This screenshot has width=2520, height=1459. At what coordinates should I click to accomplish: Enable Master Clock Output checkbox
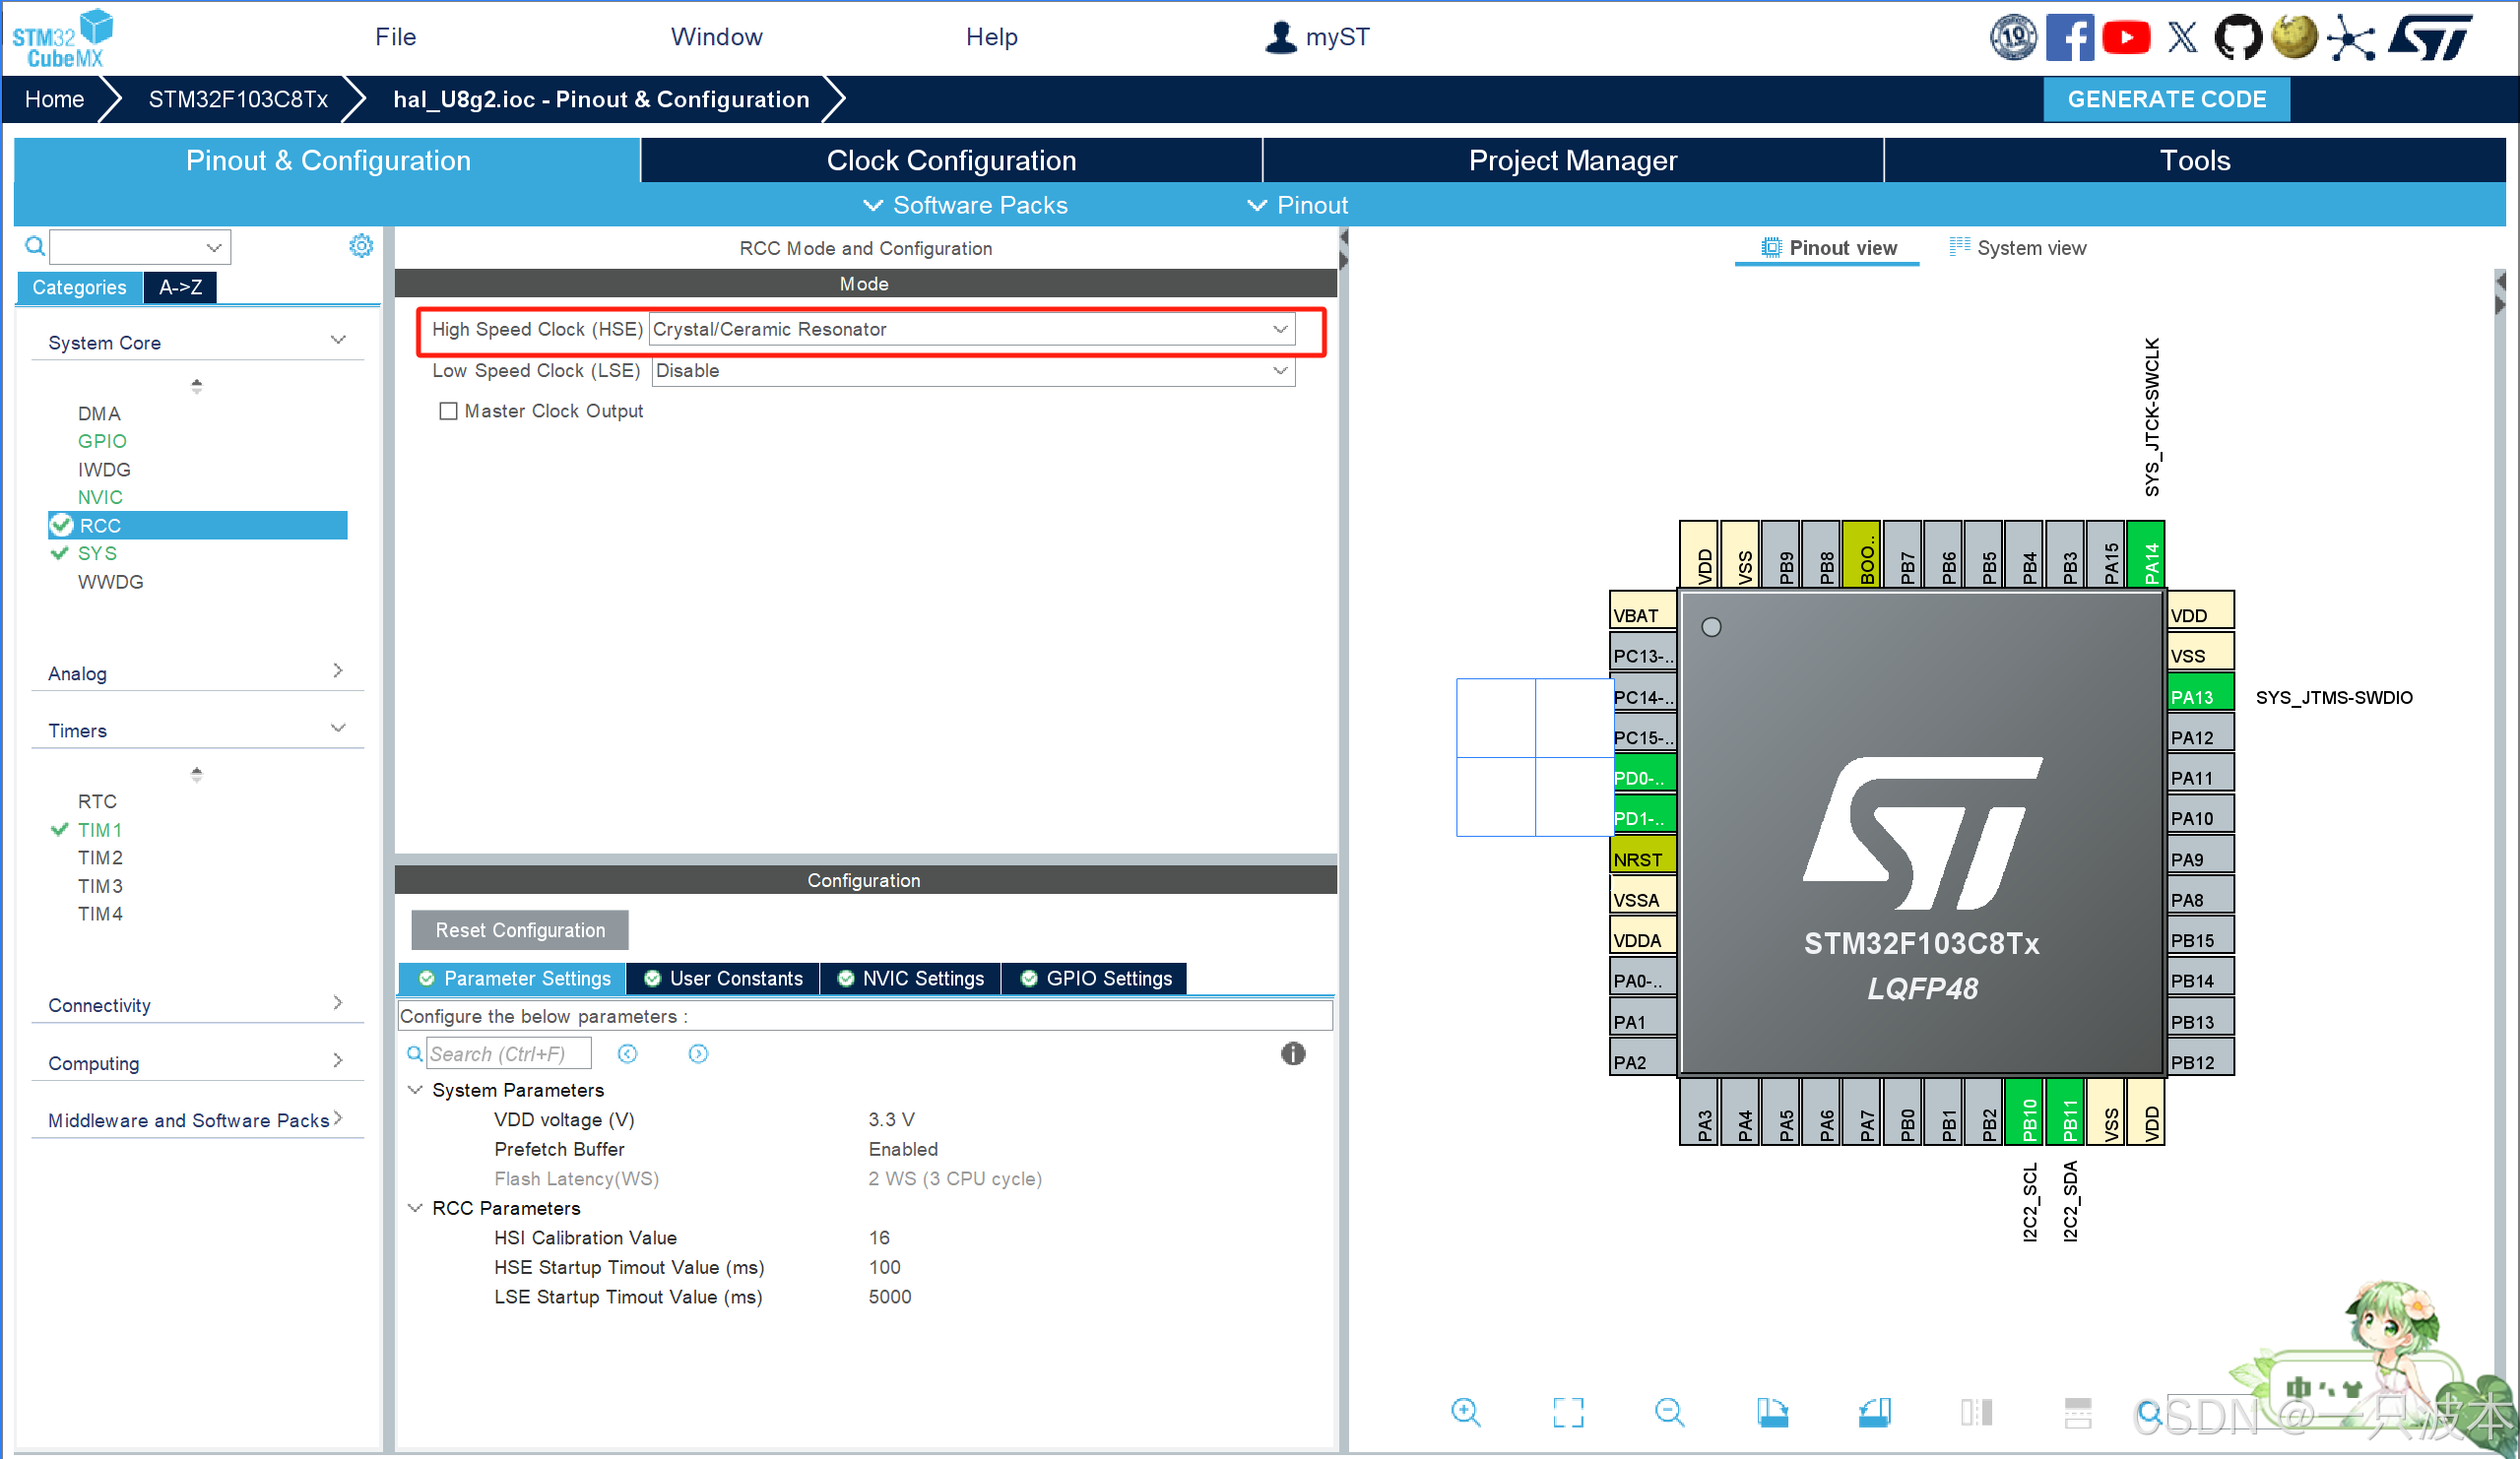(448, 411)
